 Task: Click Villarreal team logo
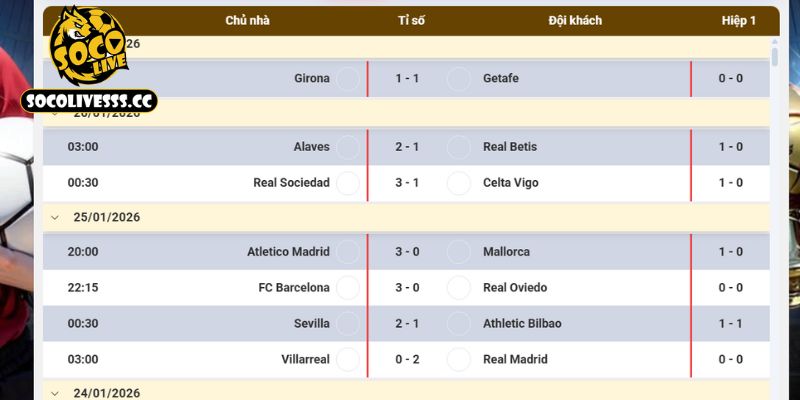coord(348,360)
